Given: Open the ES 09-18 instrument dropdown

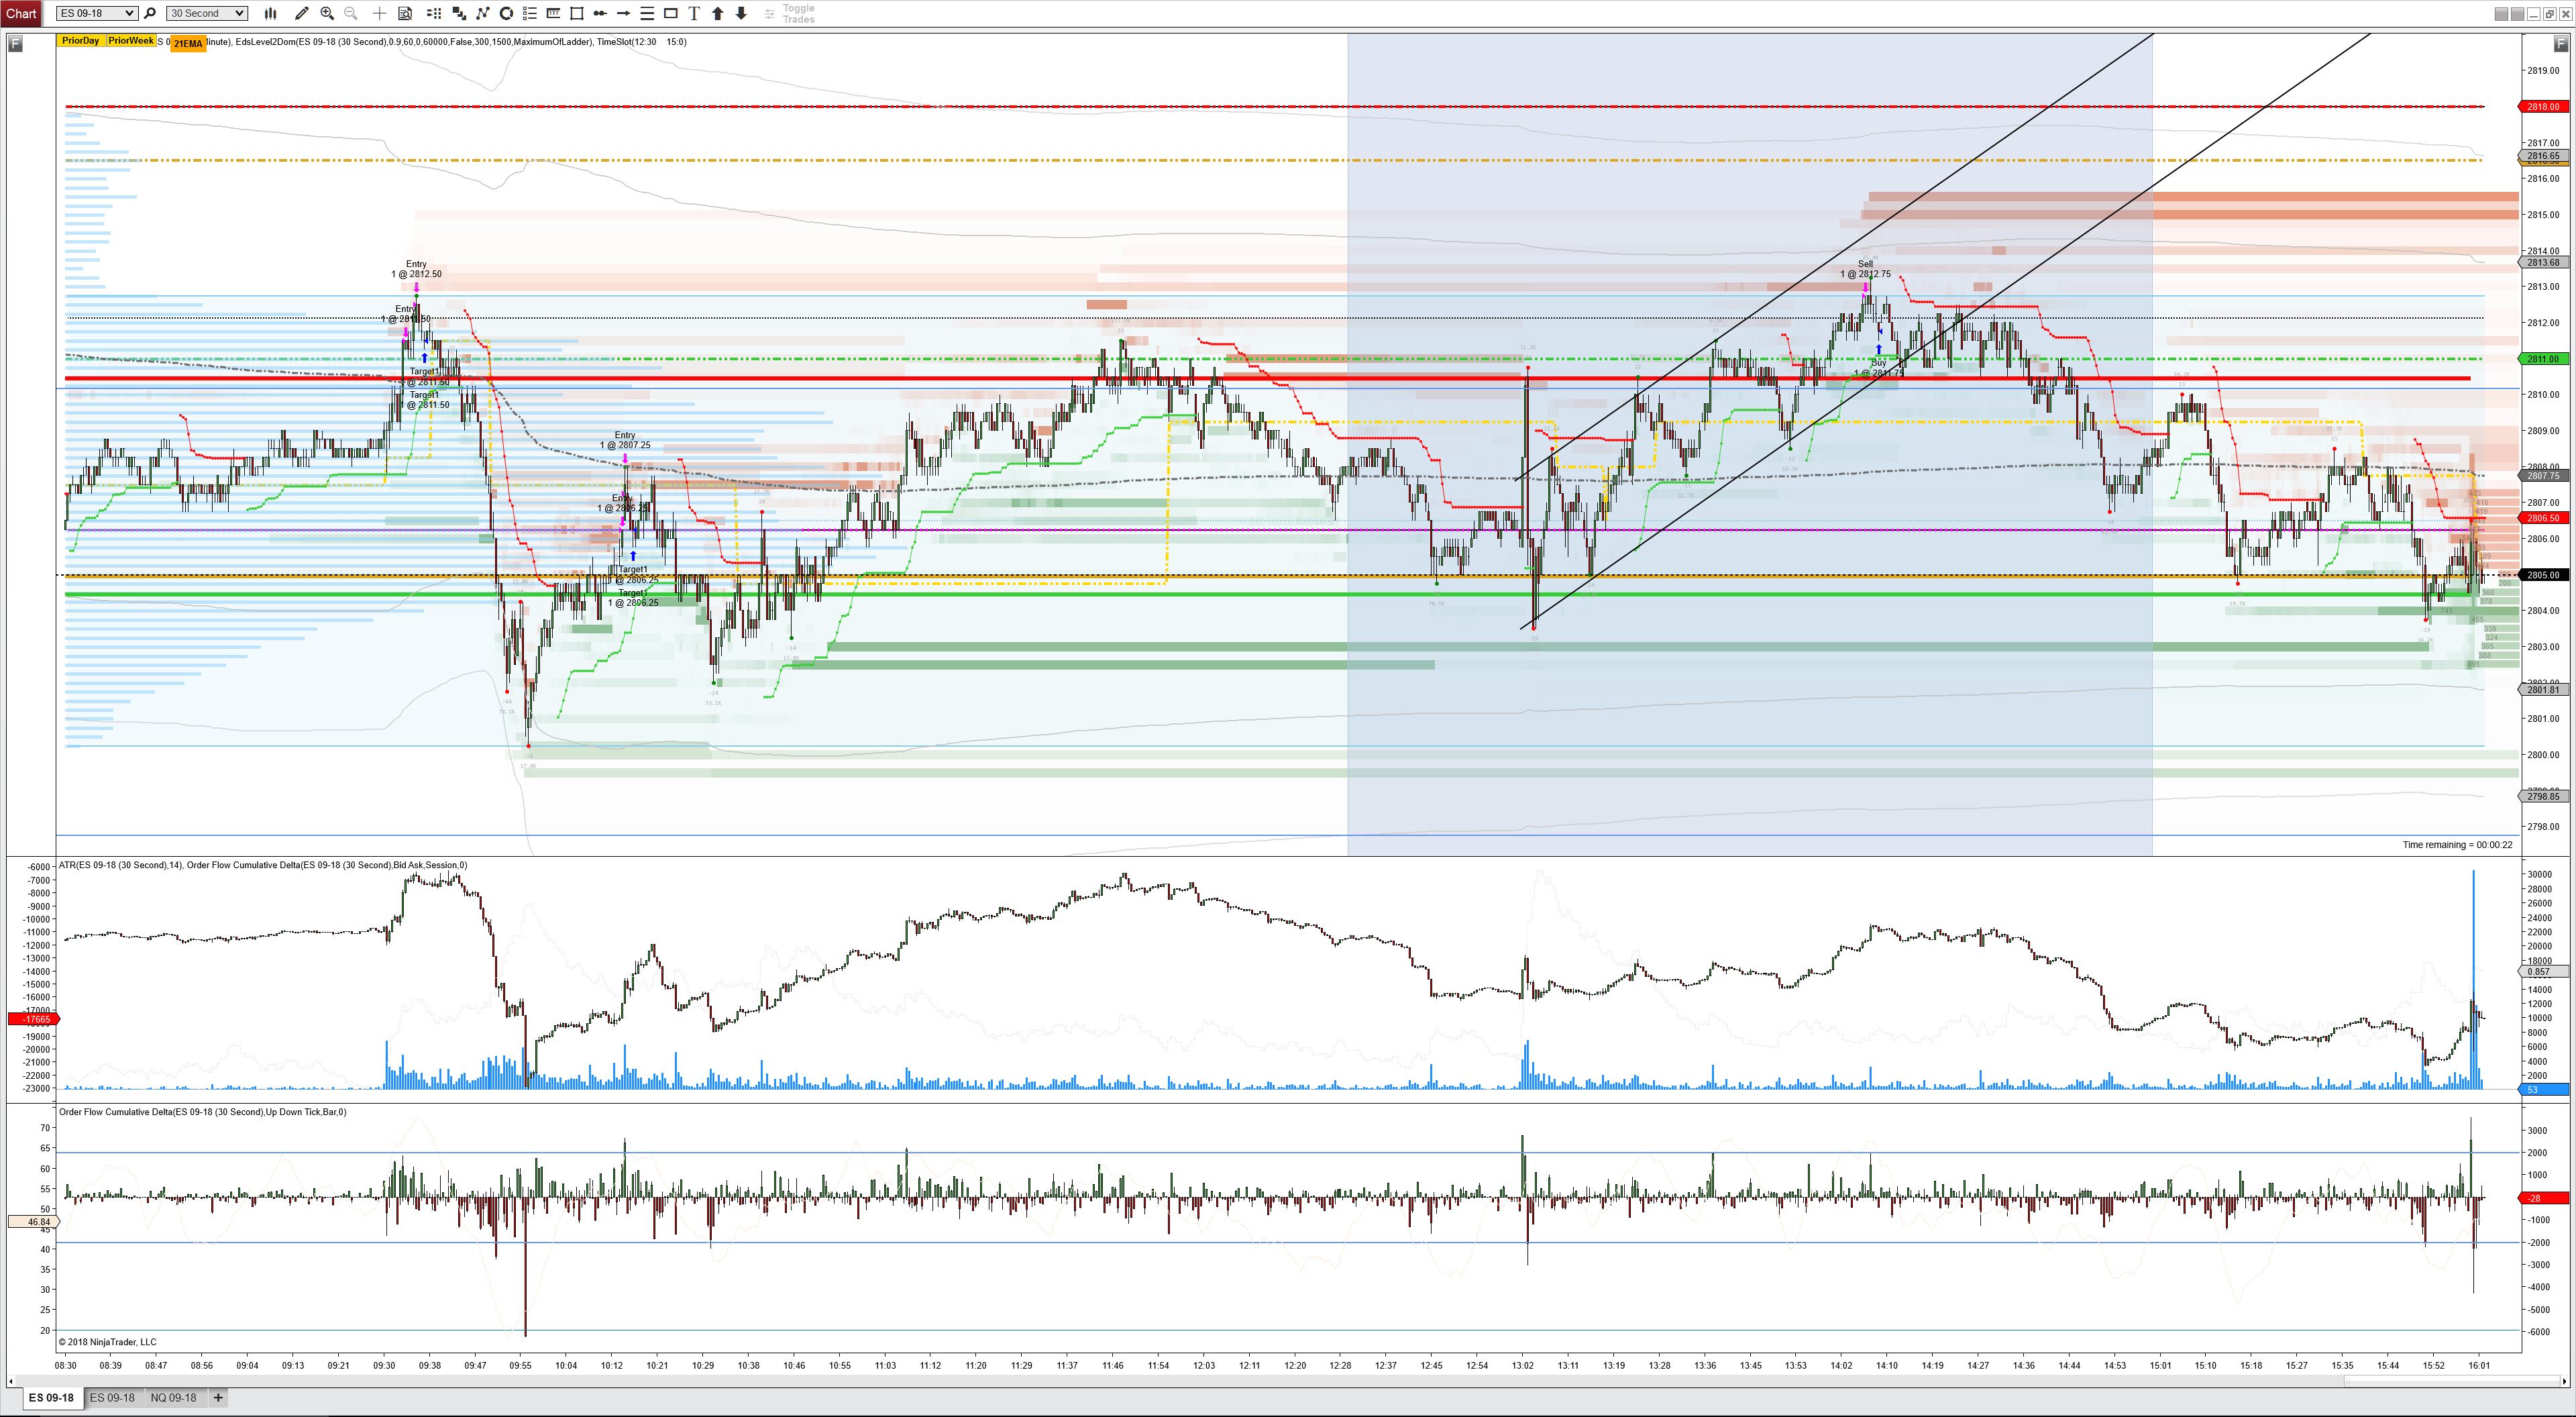Looking at the screenshot, I should coord(97,13).
